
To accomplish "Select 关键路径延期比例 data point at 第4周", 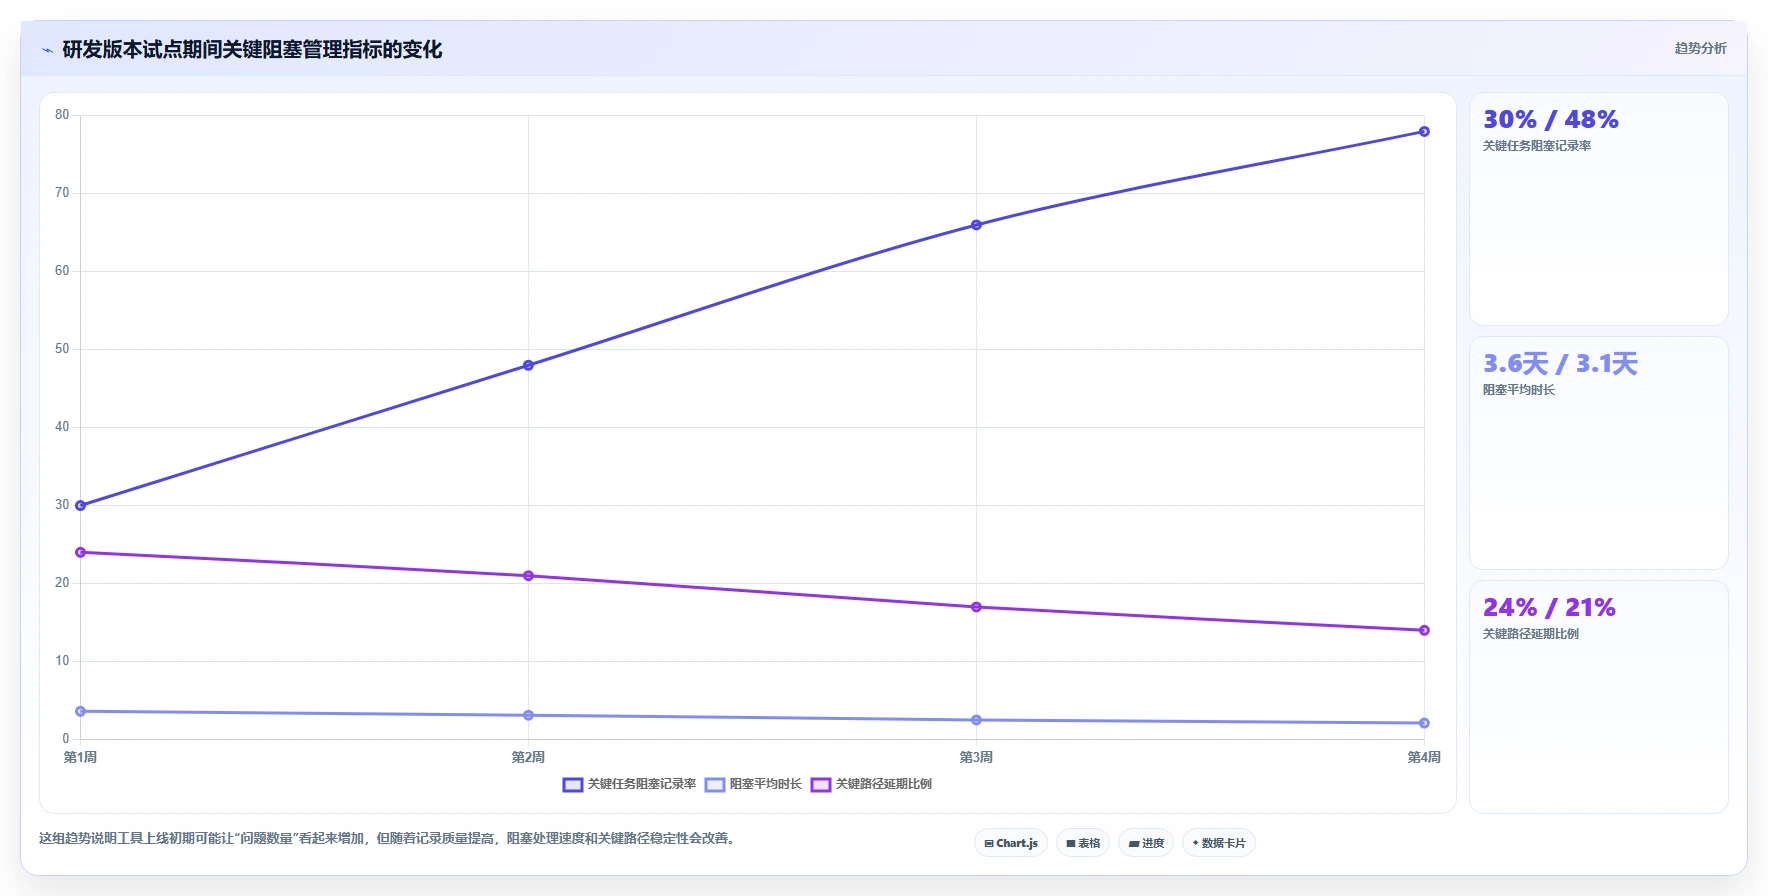I will point(1424,630).
